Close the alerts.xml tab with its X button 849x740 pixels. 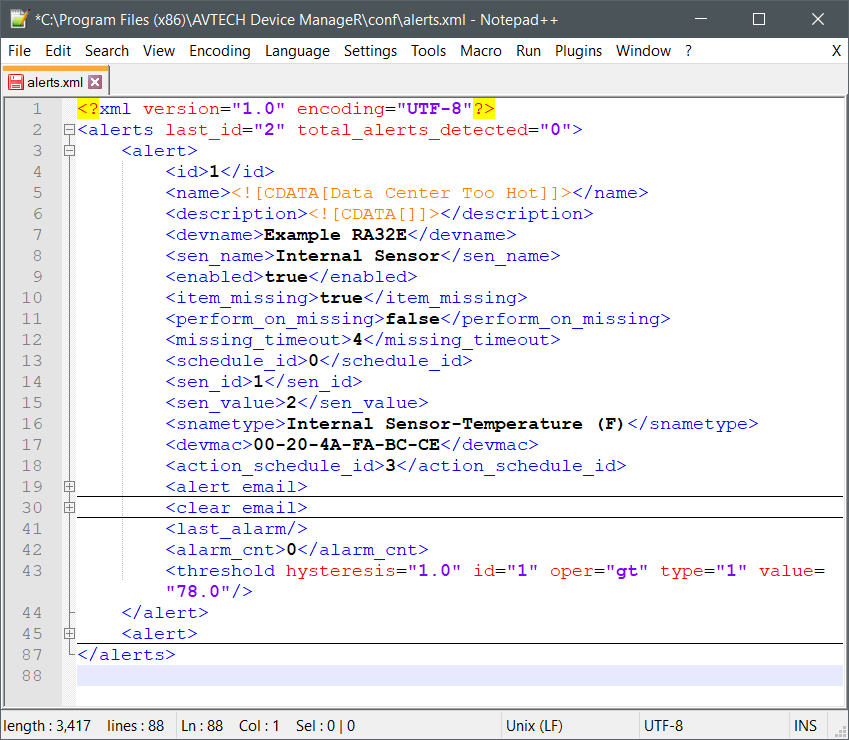95,82
